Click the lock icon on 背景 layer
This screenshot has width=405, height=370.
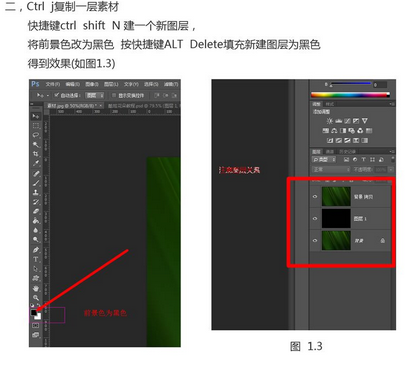383,240
